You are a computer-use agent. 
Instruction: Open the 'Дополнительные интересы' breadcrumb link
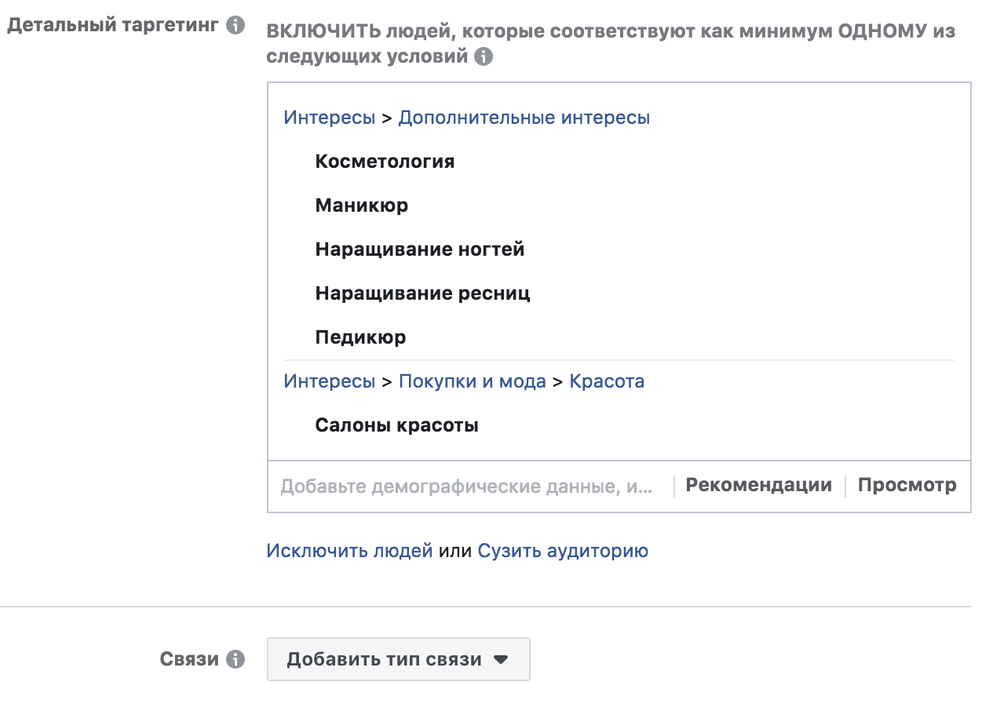pos(524,117)
